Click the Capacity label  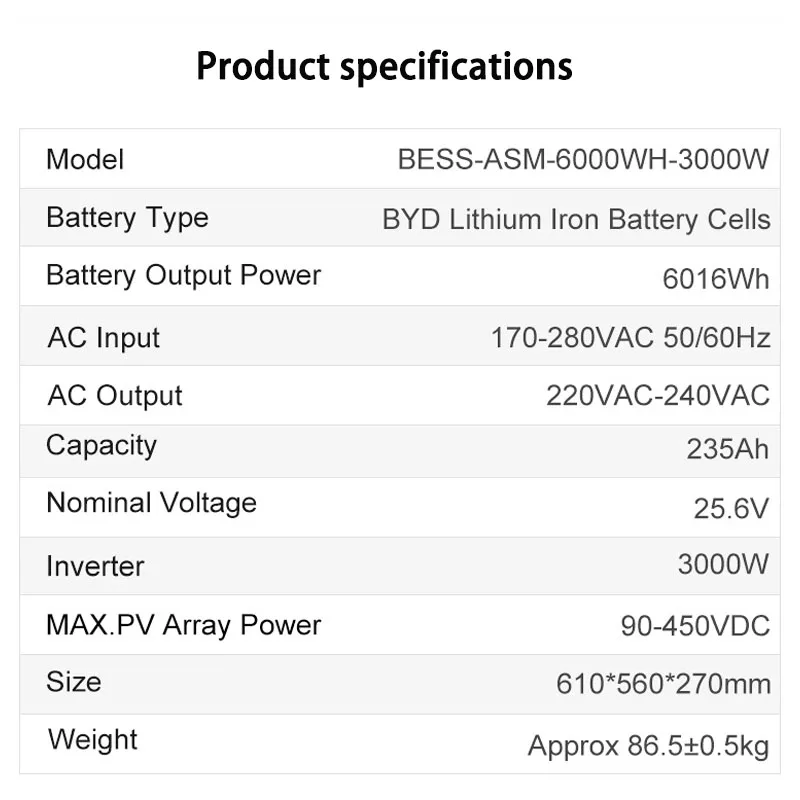click(101, 446)
